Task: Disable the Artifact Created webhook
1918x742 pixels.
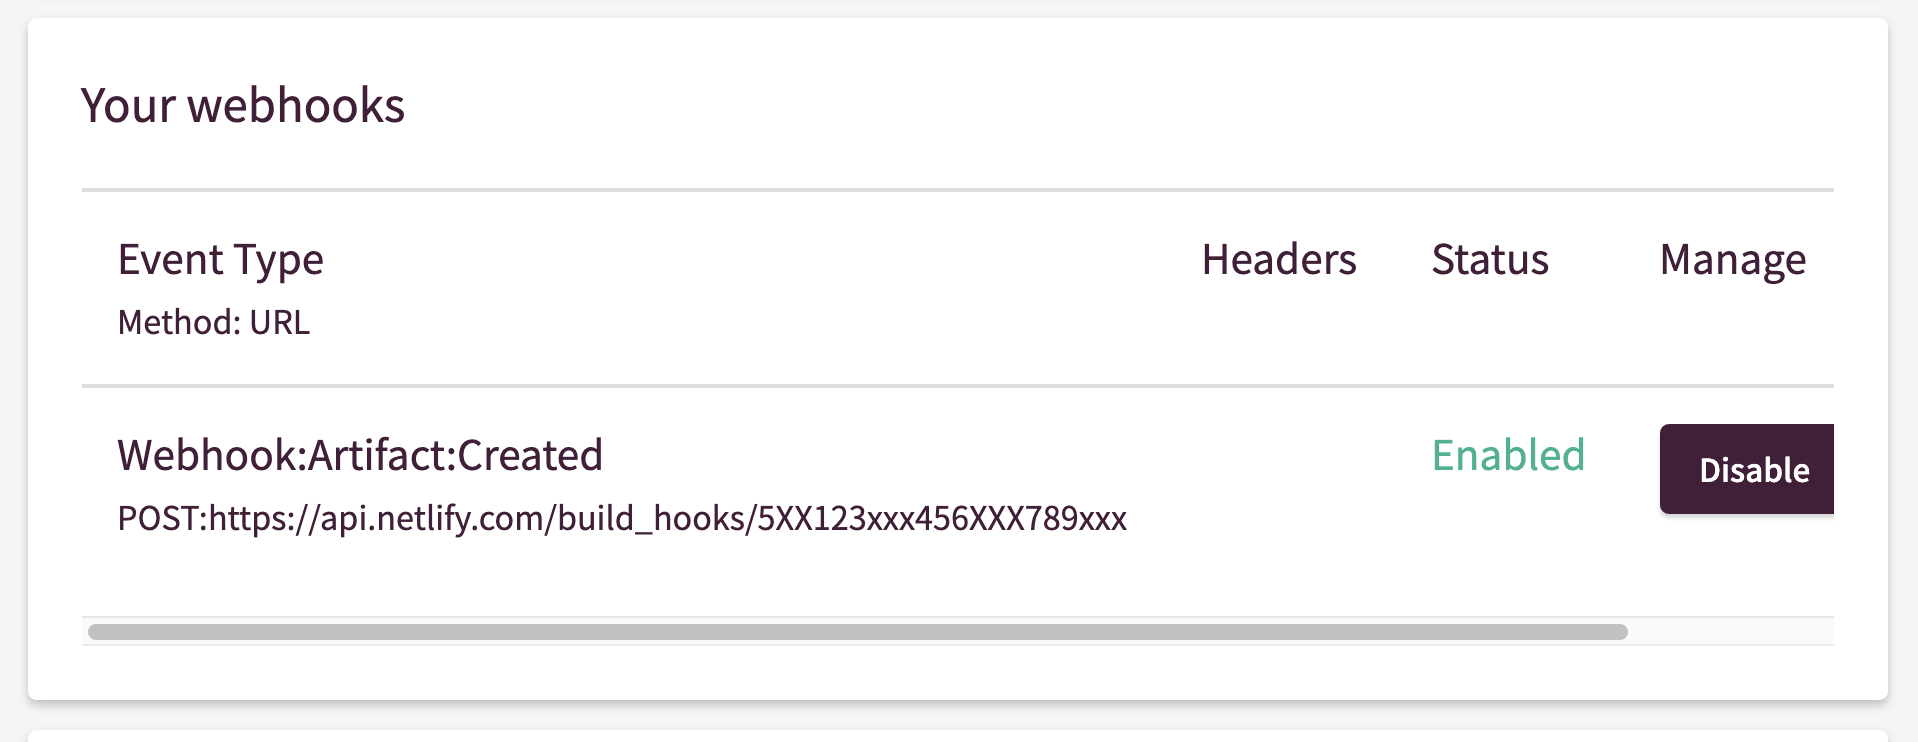Action: tap(1747, 469)
